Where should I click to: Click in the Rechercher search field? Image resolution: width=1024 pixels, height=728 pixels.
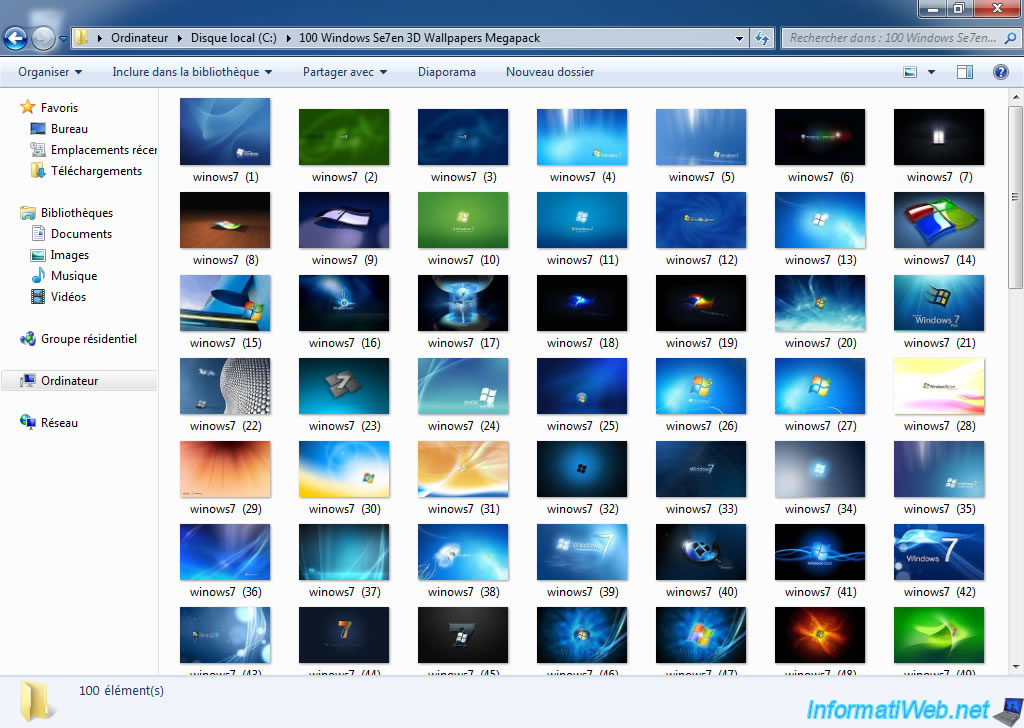(893, 38)
